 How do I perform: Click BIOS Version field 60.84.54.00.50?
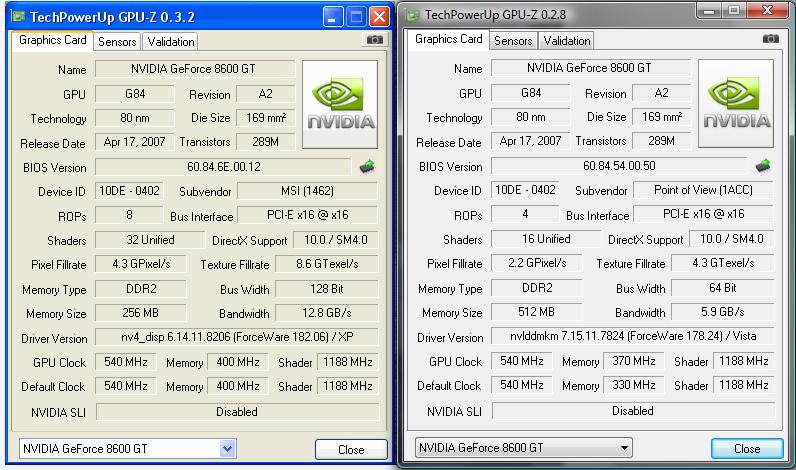tap(619, 165)
